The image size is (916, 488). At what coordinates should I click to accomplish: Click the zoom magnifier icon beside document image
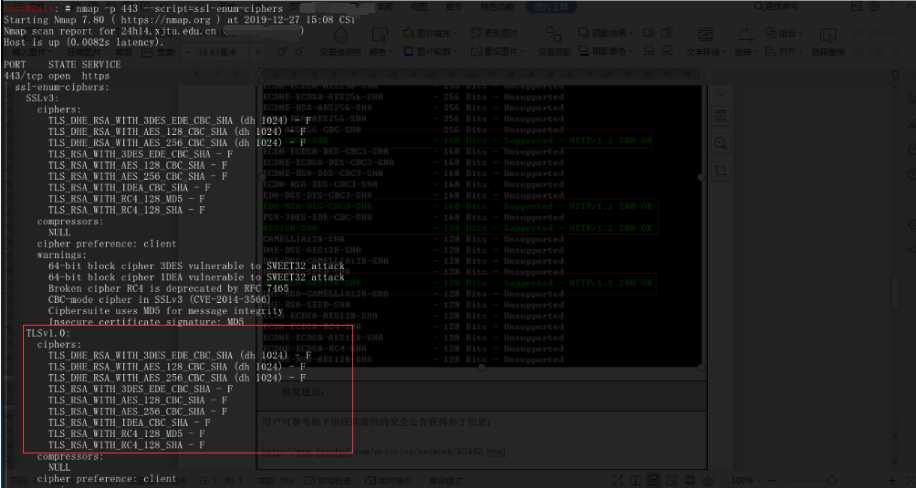click(721, 143)
